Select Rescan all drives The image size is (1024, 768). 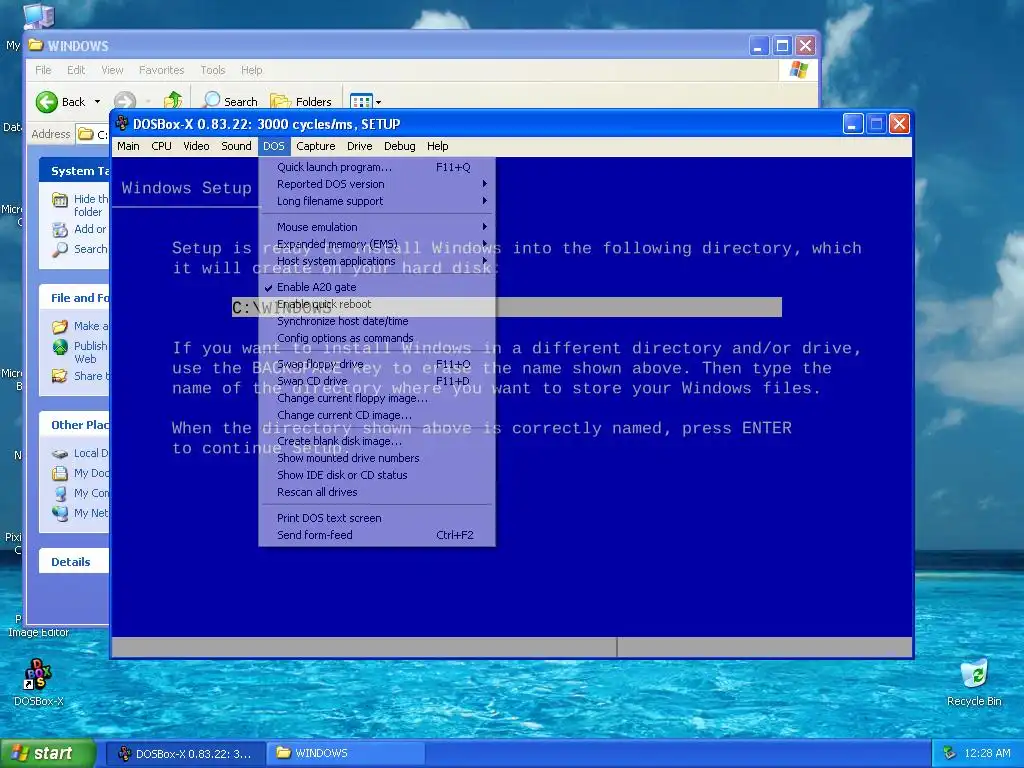(377, 492)
